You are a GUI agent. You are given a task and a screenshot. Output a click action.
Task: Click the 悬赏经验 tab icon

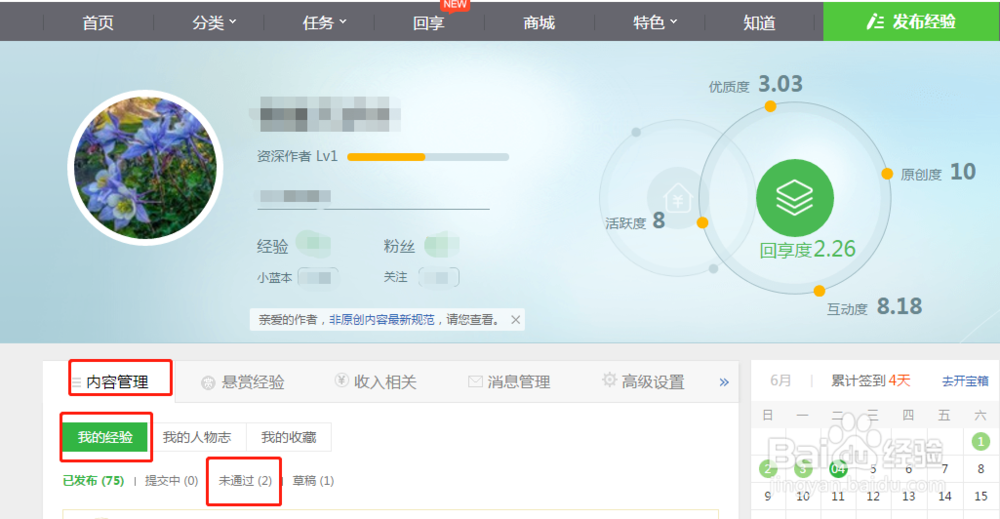pyautogui.click(x=208, y=383)
